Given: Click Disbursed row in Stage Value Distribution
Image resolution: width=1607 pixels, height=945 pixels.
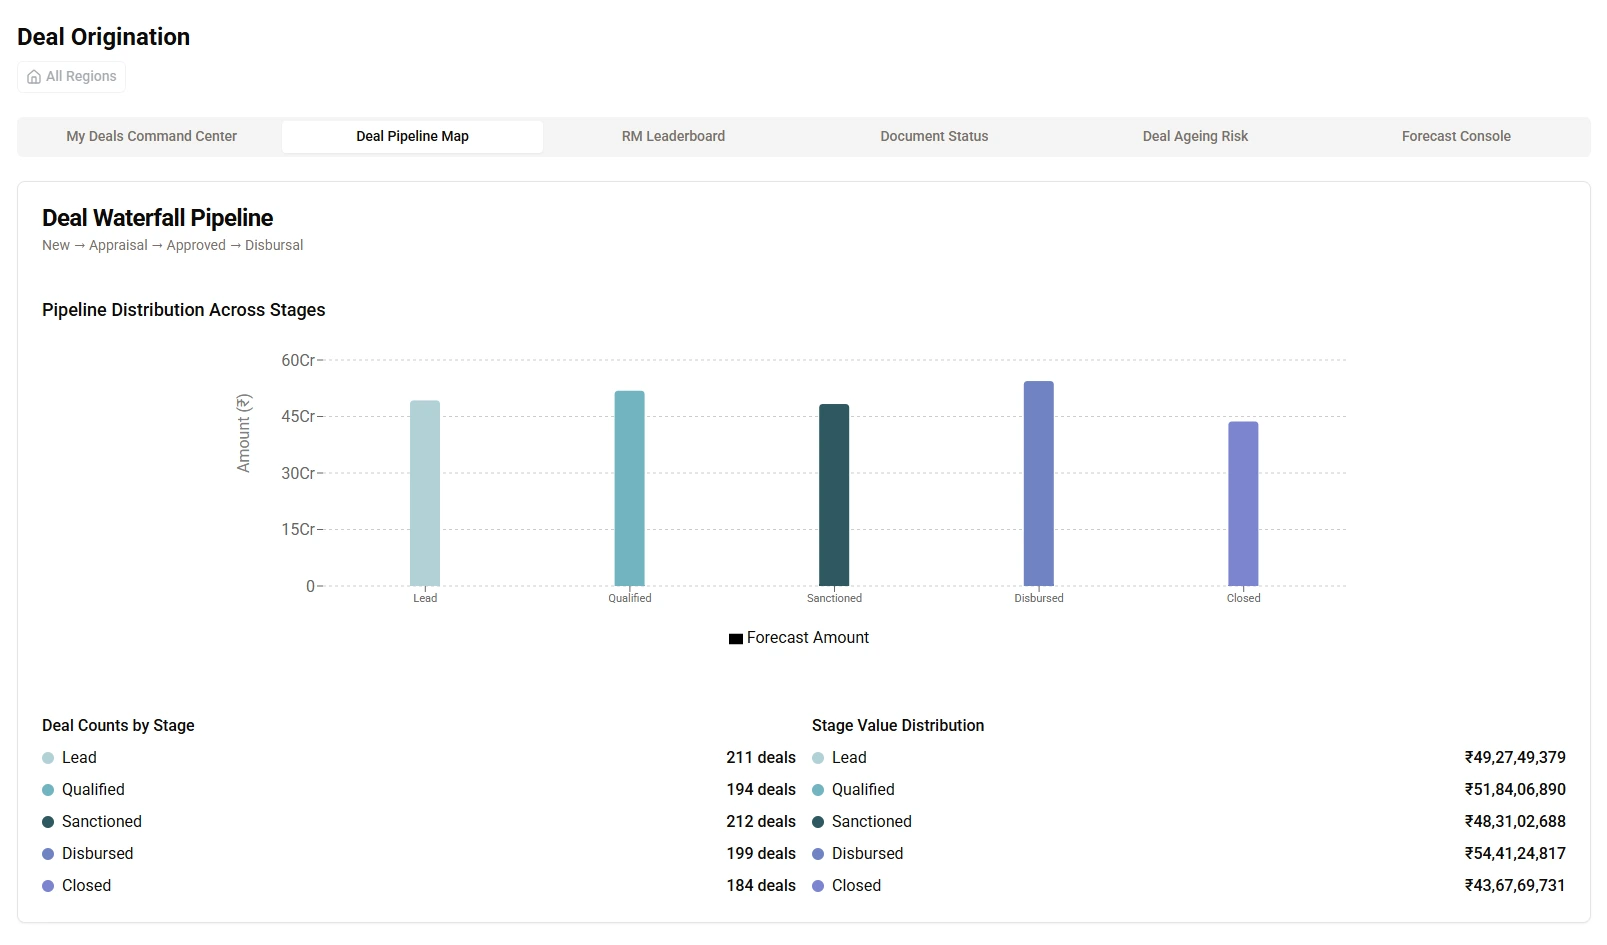Looking at the screenshot, I should point(1188,854).
